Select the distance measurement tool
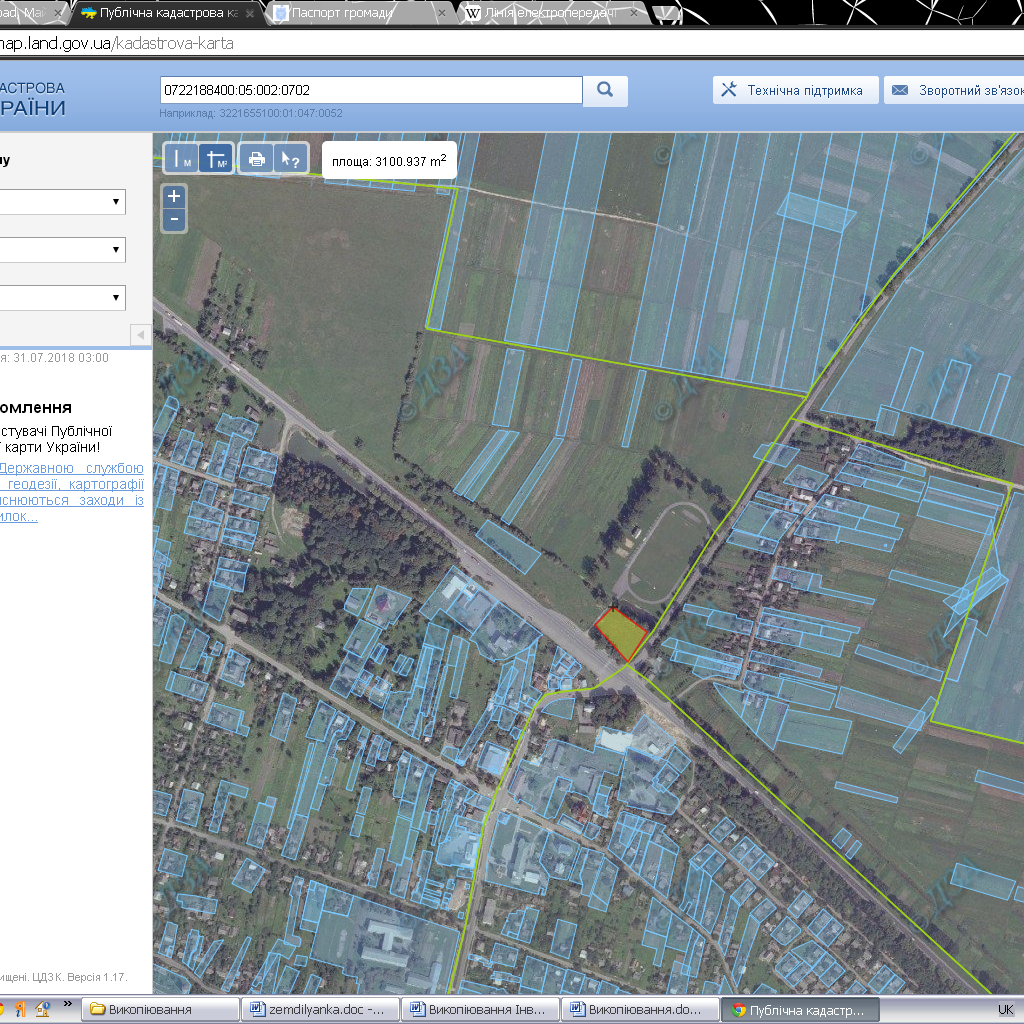This screenshot has width=1024, height=1024. 183,158
